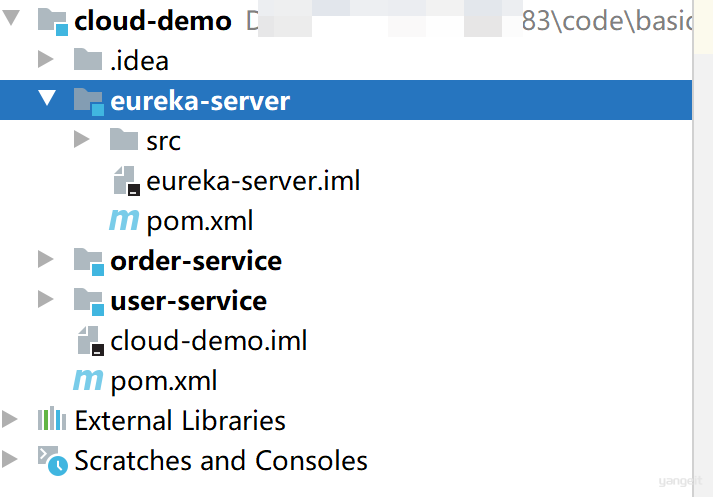Image resolution: width=713 pixels, height=497 pixels.
Task: Click the .idea folder icon
Action: 88,59
